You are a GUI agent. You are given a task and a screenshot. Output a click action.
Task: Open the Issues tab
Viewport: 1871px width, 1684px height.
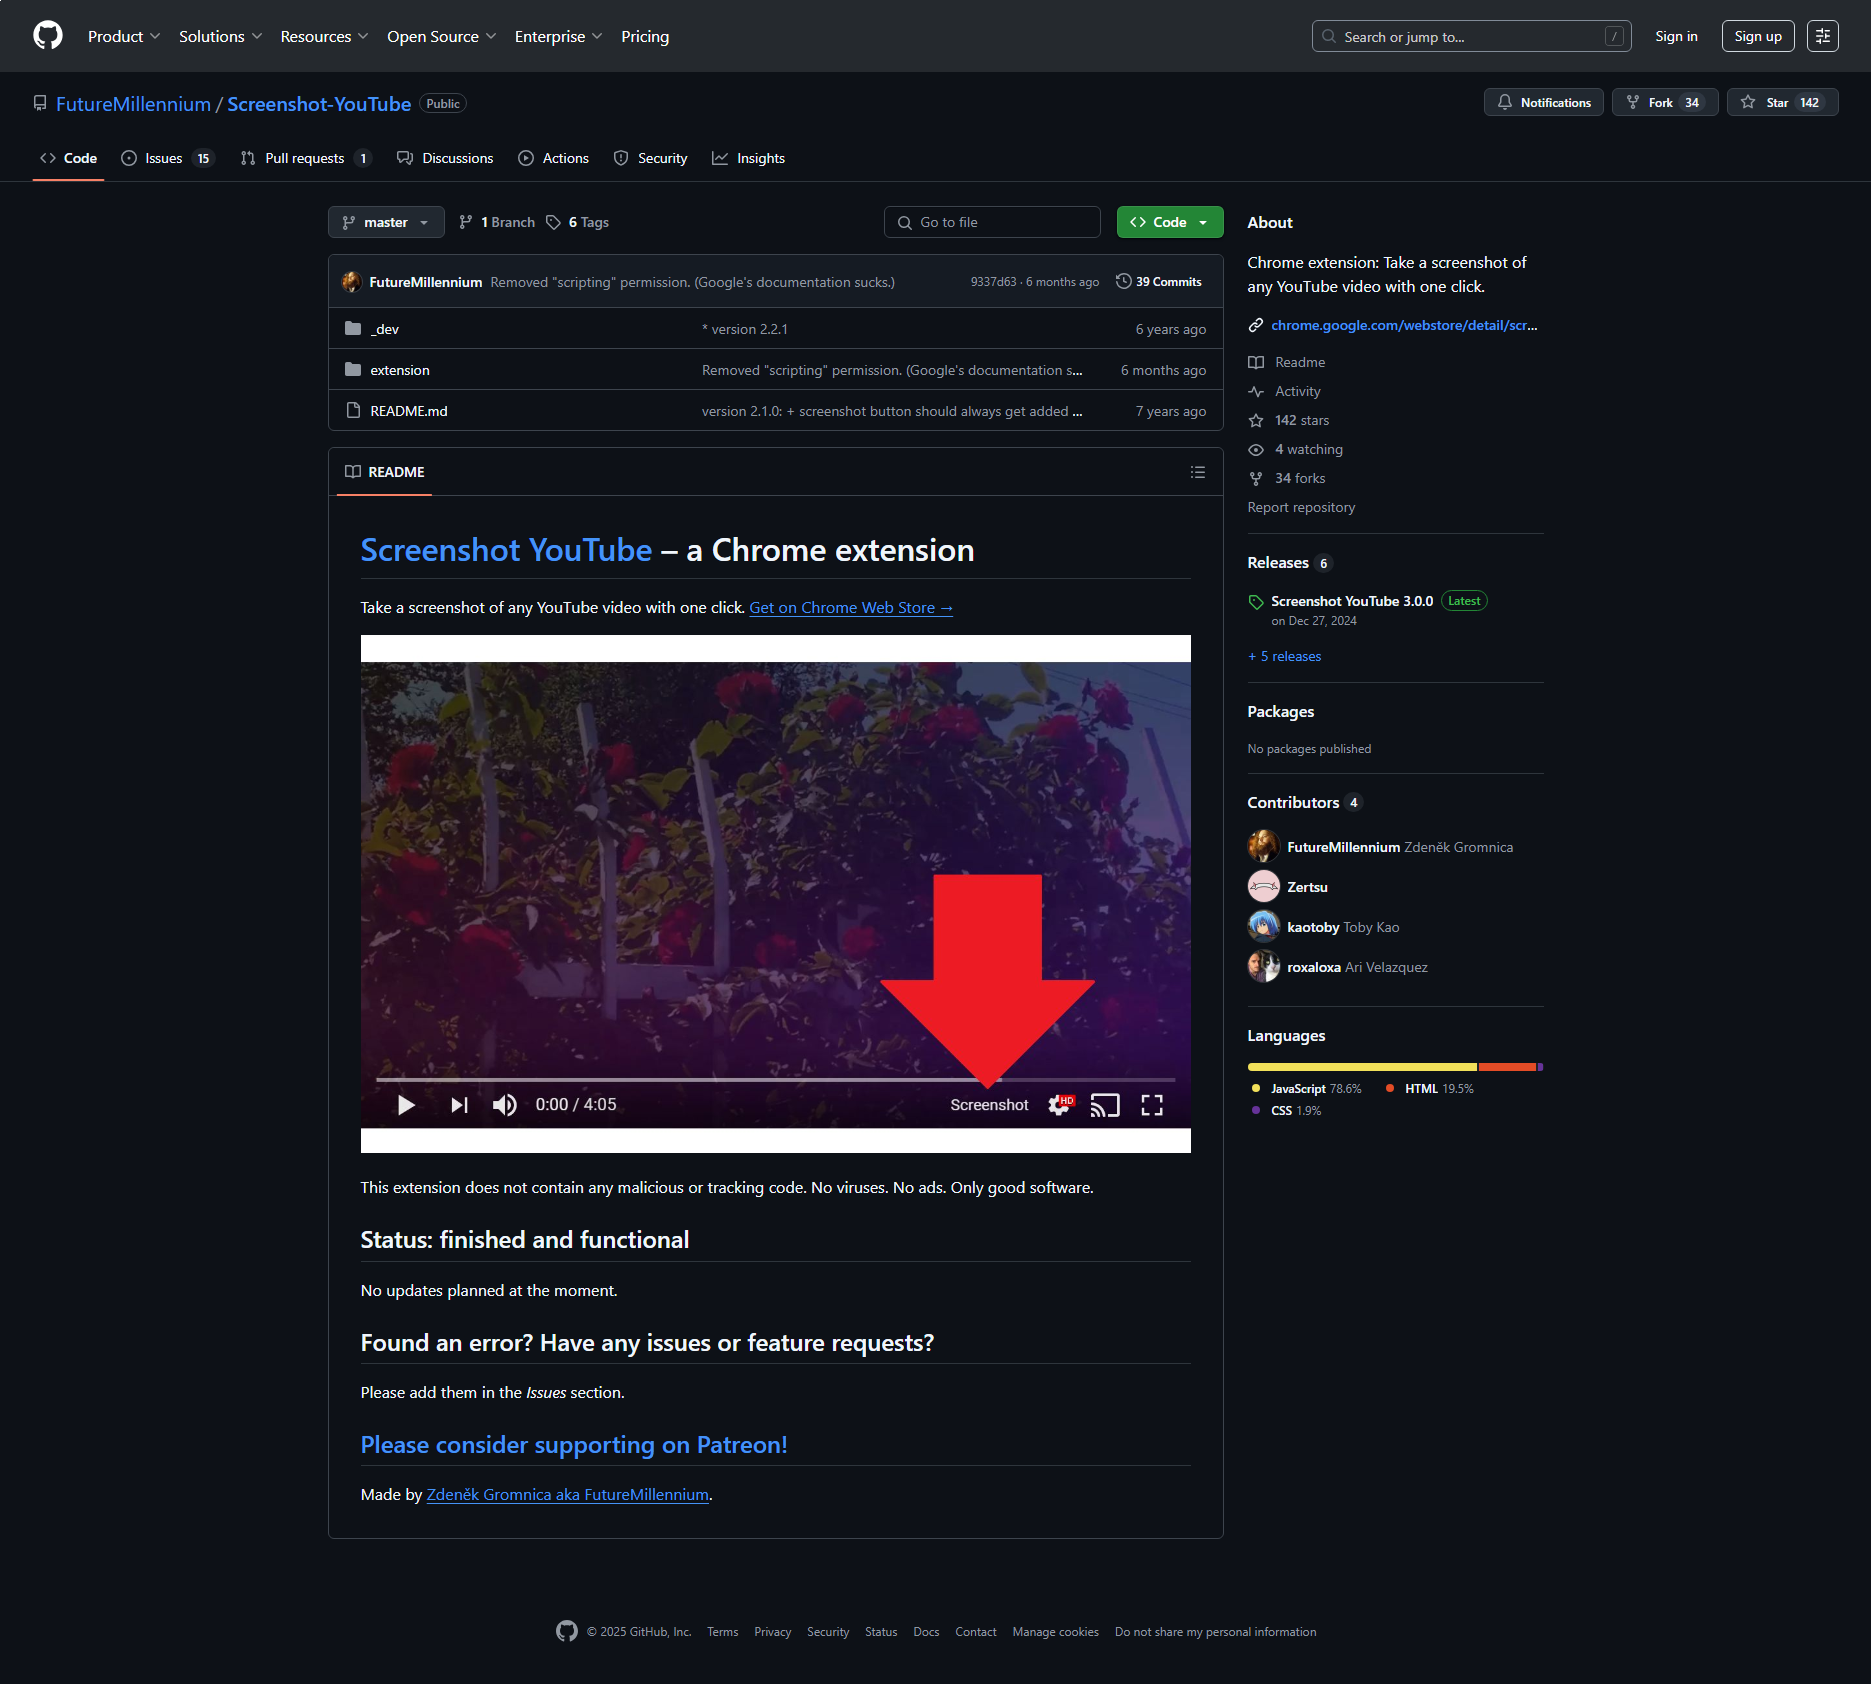[x=167, y=158]
